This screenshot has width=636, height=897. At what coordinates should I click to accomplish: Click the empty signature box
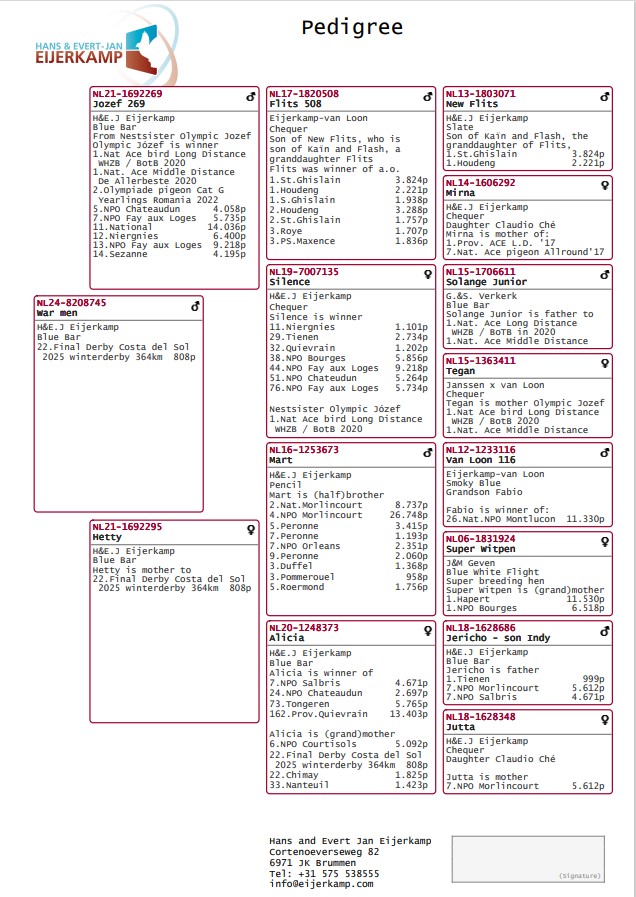coord(528,859)
